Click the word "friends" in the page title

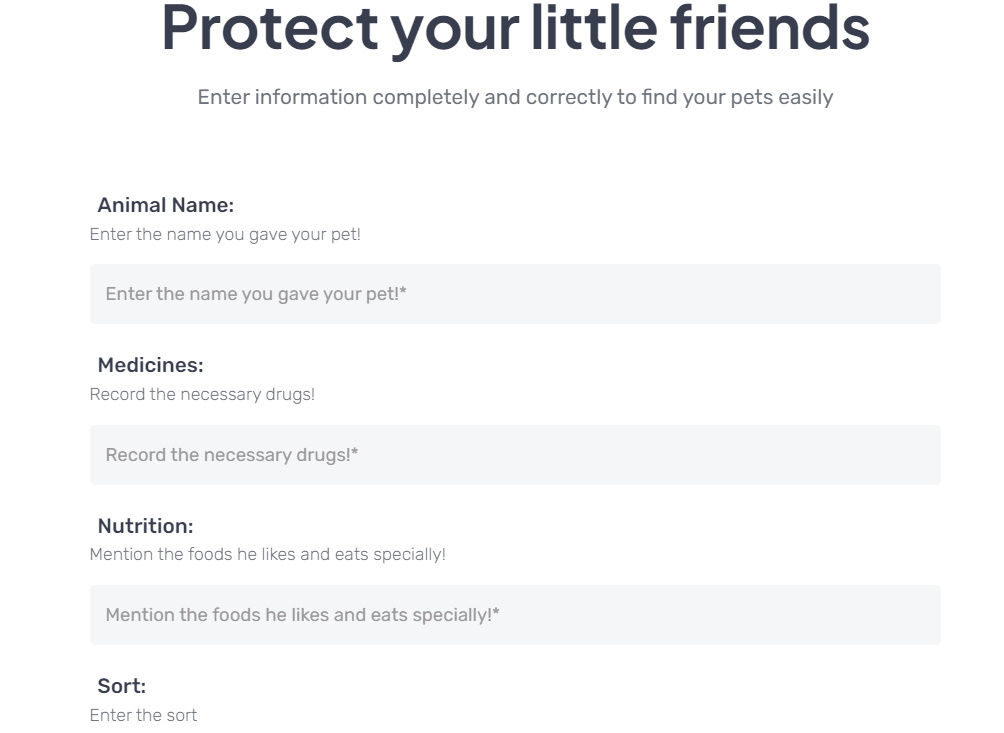click(770, 28)
